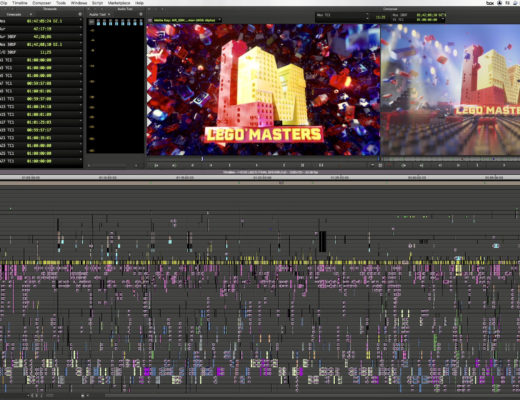Screen dimensions: 520x400
Task: Open the Composer menu
Action: point(42,3)
